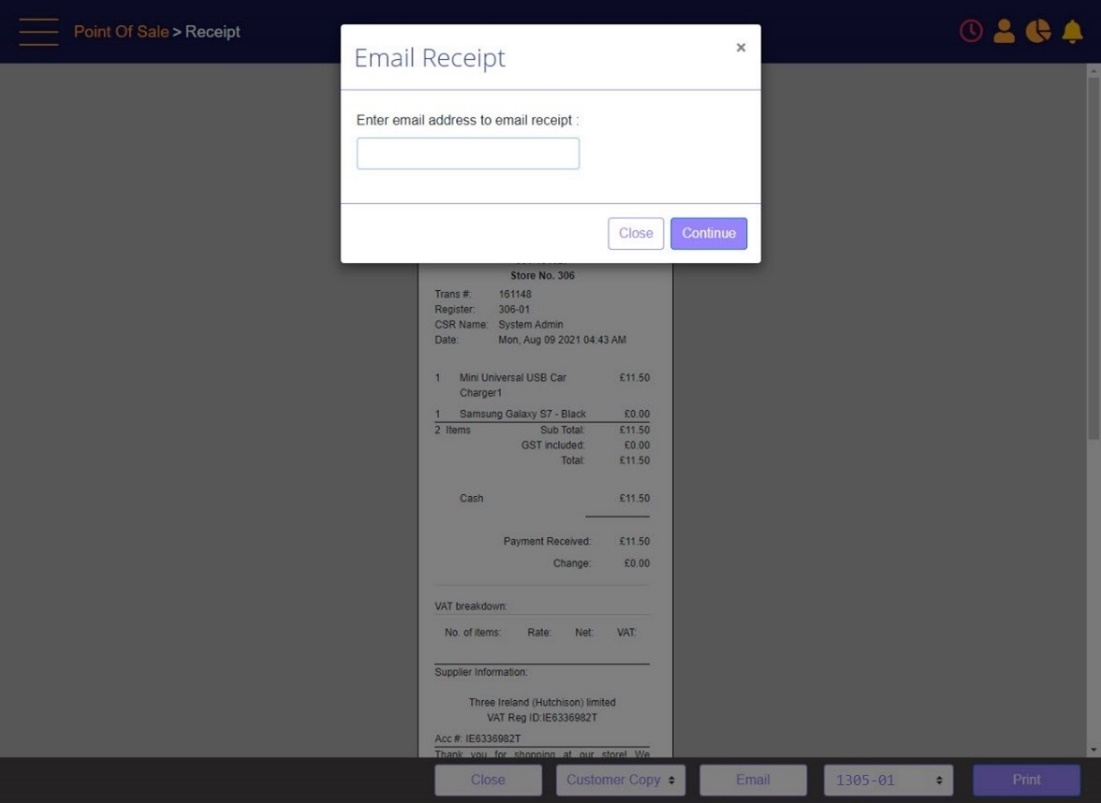Image resolution: width=1101 pixels, height=803 pixels.
Task: Click Continue to send email receipt
Action: 708,233
